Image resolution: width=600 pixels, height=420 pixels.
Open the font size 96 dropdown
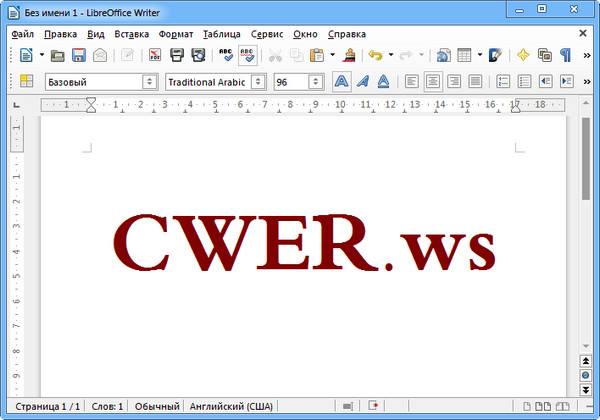(x=316, y=82)
